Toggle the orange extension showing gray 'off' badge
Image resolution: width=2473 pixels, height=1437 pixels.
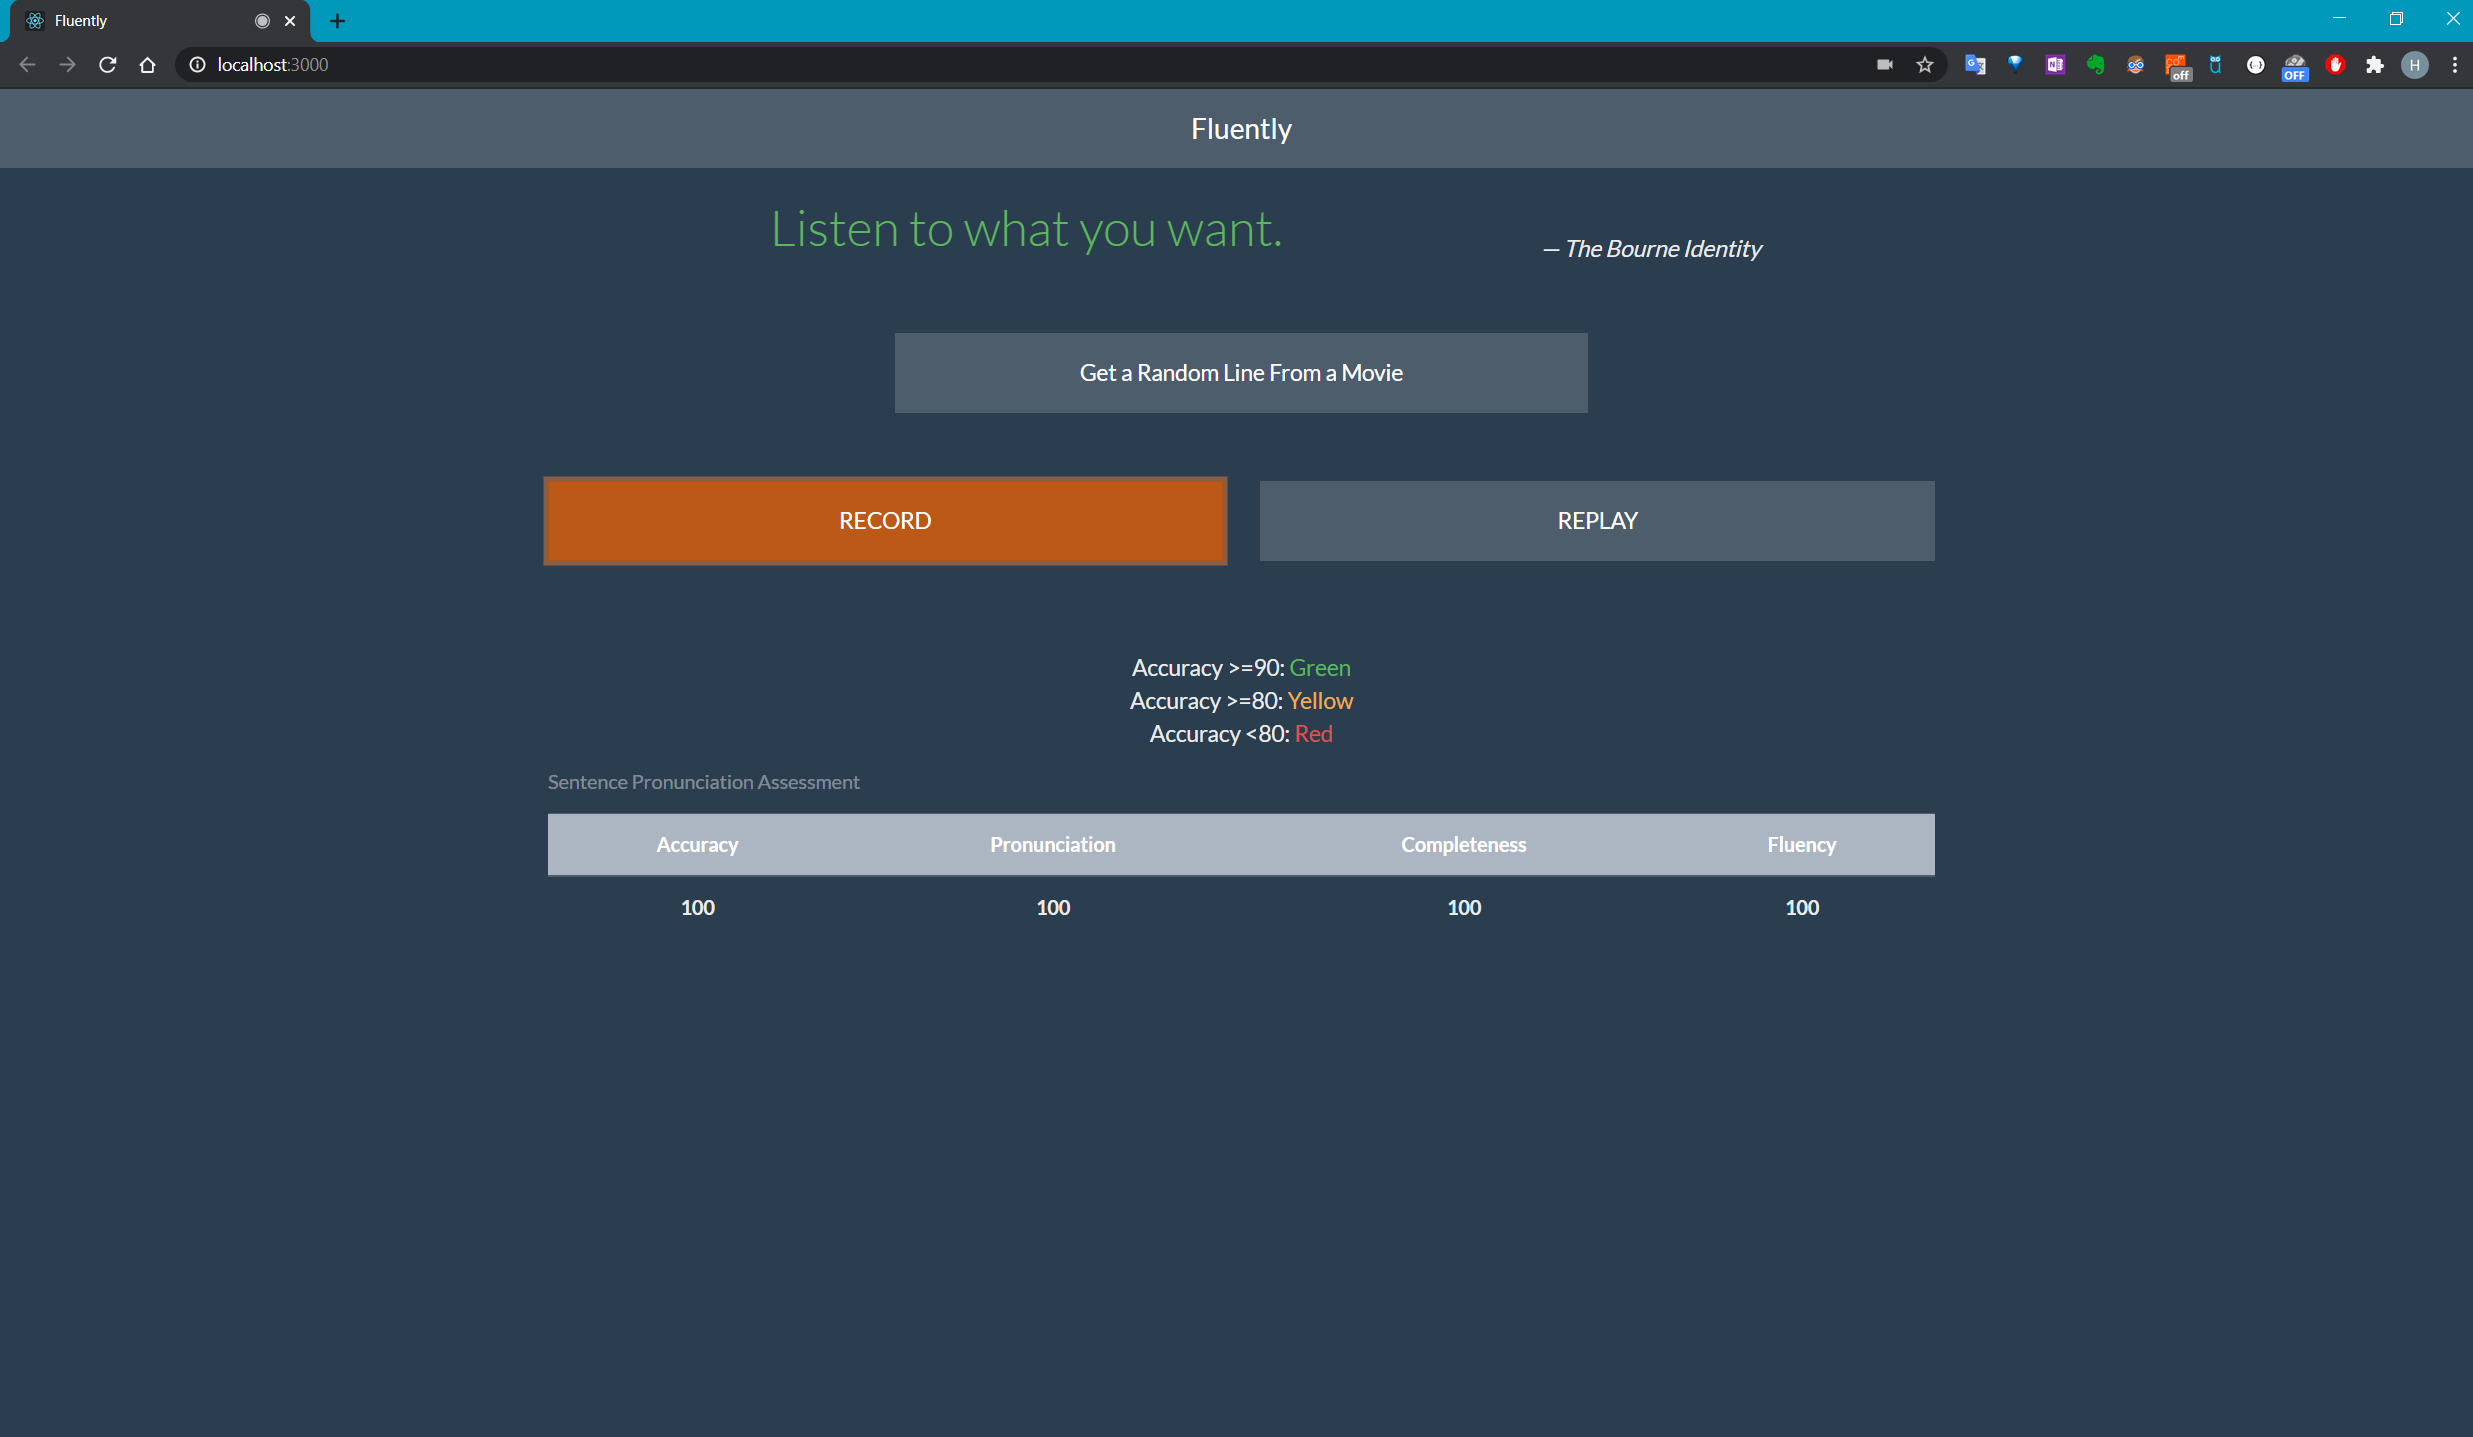[x=2176, y=66]
